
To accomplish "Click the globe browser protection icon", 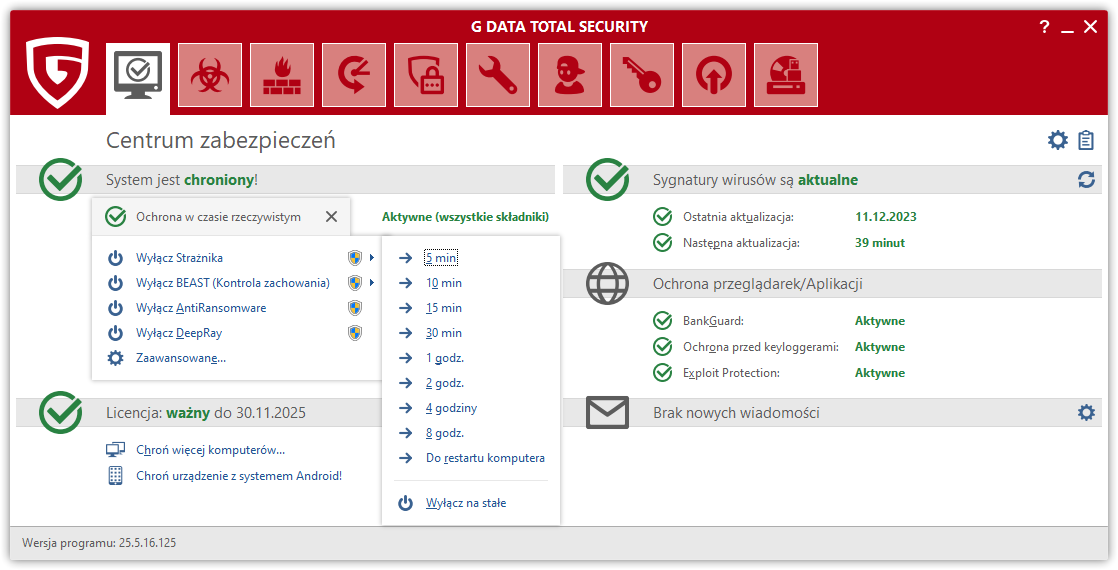I will (607, 284).
